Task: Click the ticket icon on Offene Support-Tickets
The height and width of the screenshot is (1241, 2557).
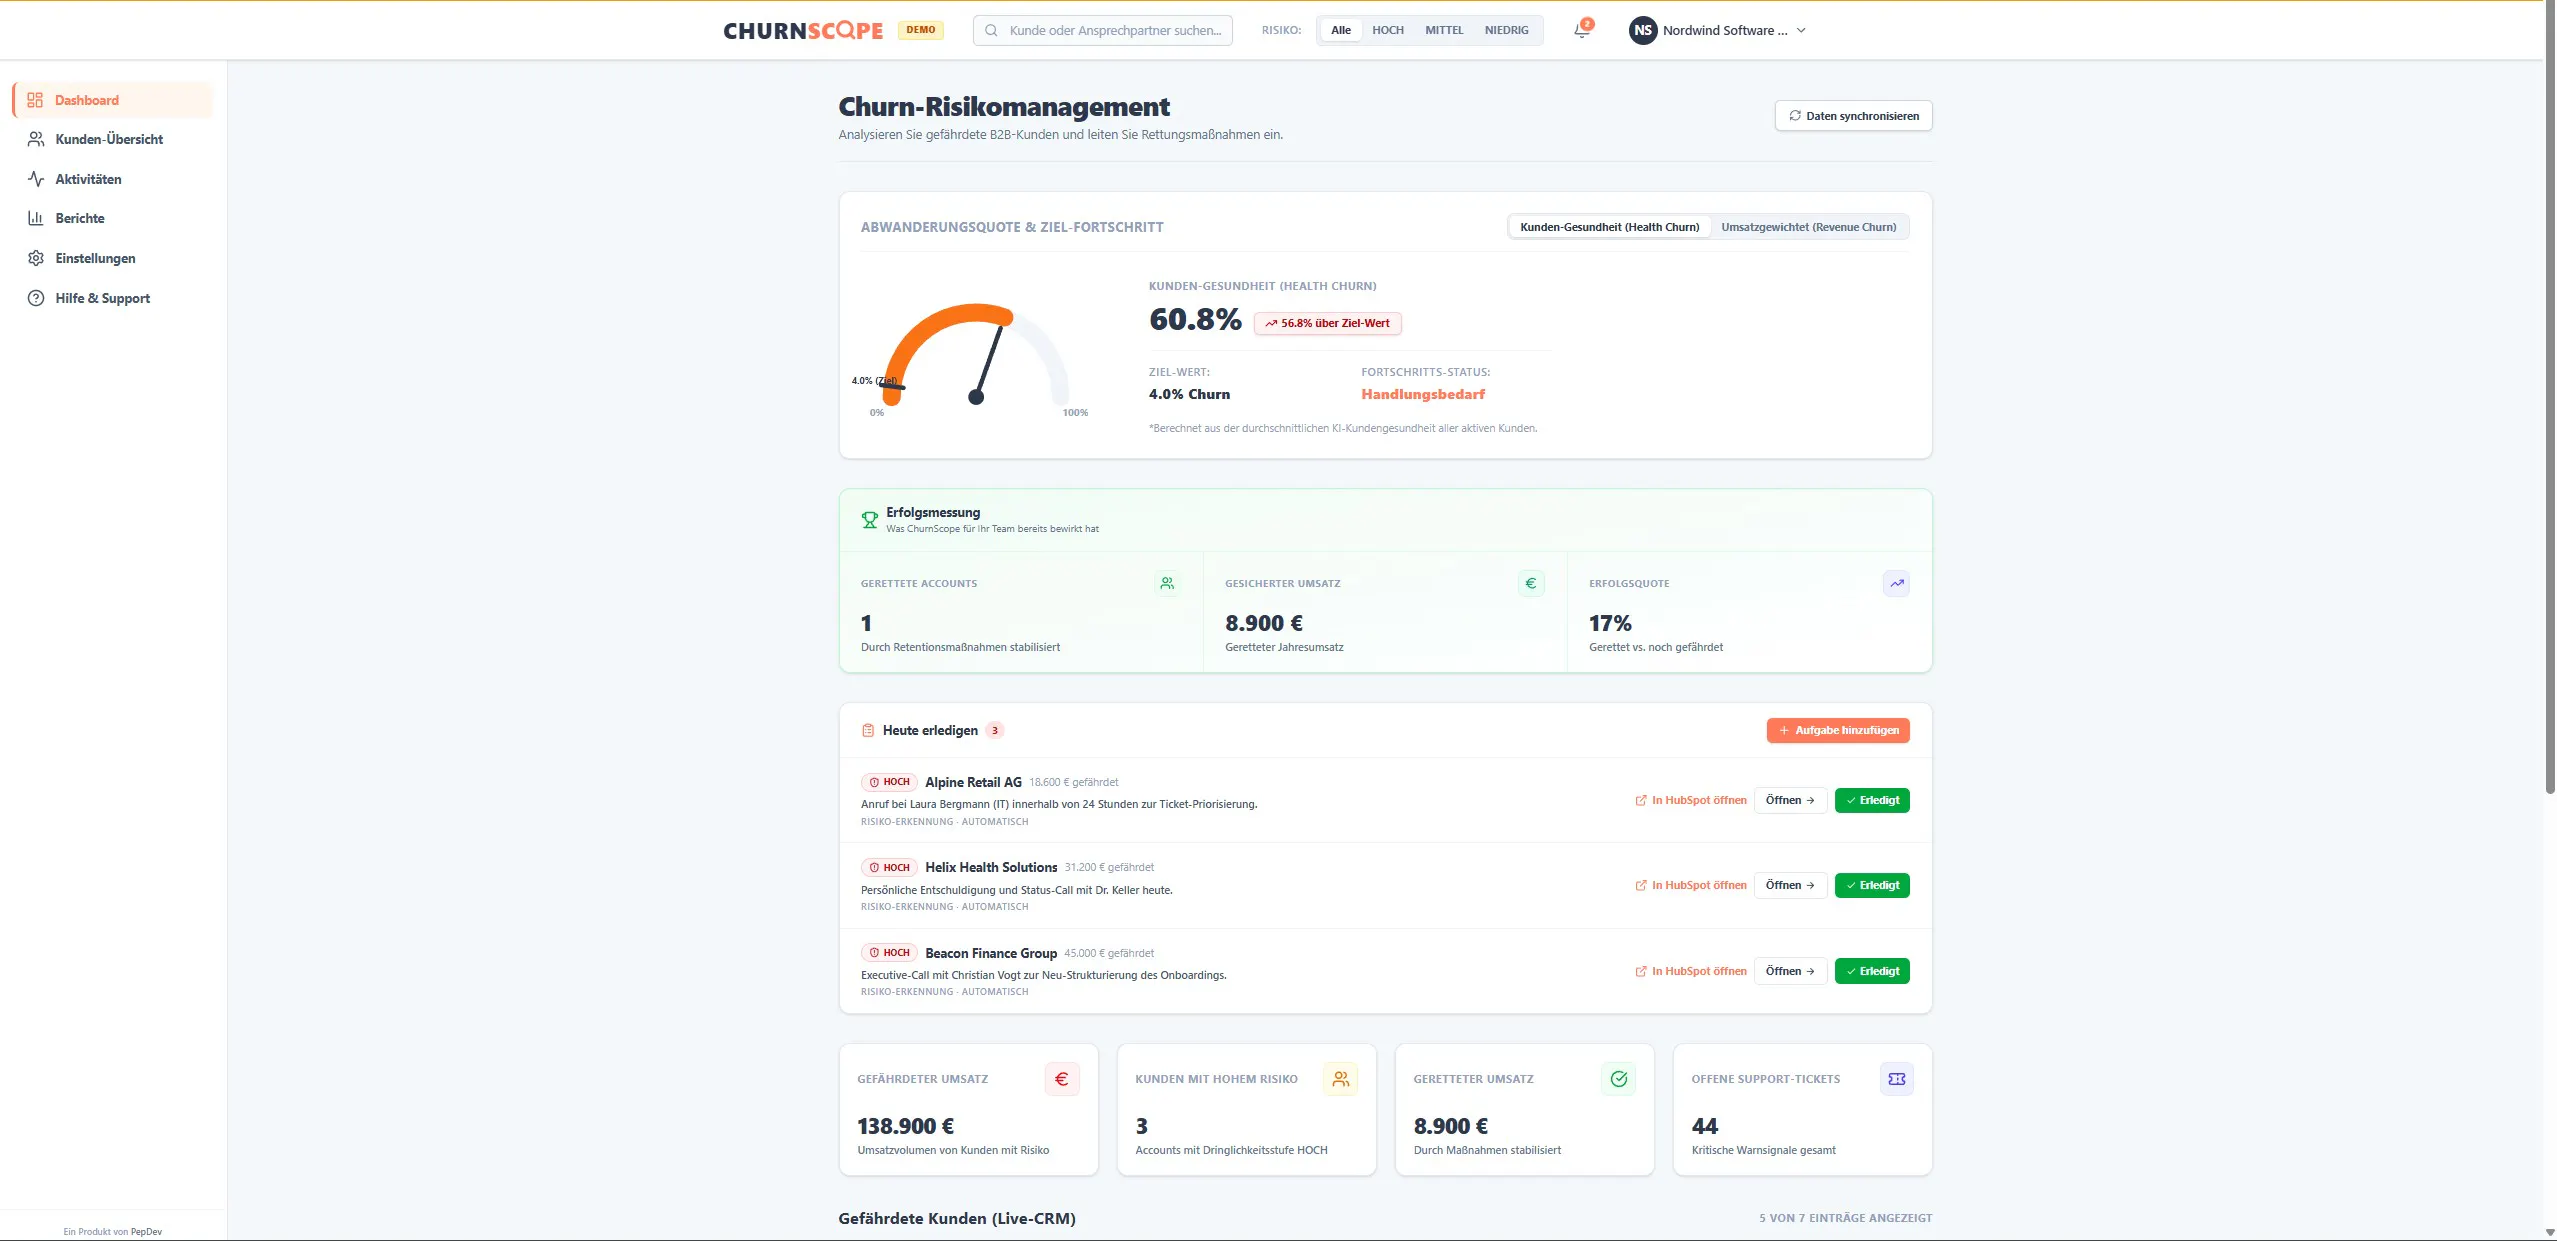Action: point(1897,1079)
